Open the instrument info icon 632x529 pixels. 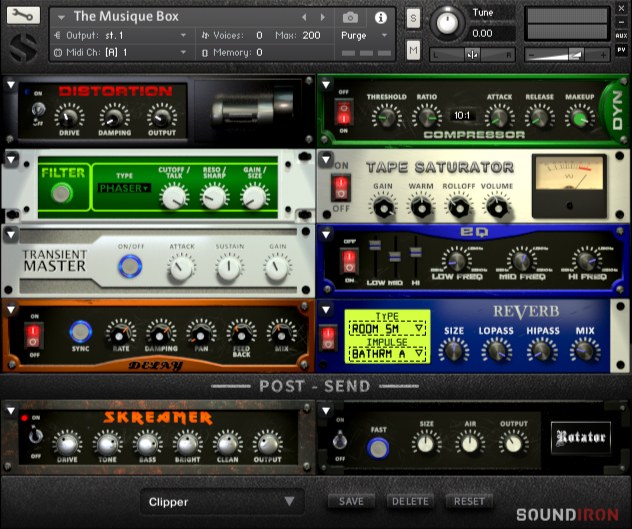click(380, 17)
